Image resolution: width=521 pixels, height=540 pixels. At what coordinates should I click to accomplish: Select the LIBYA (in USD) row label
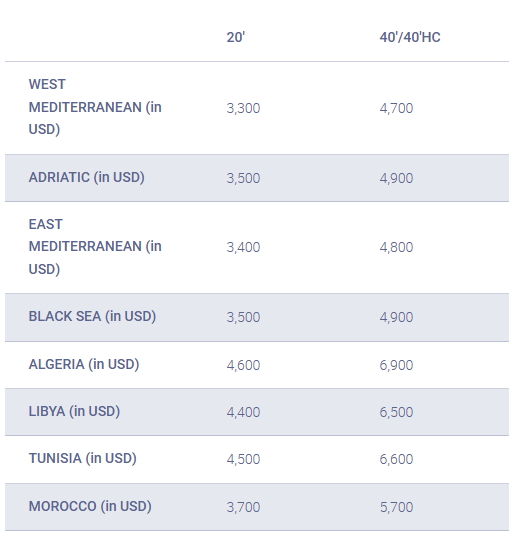coord(74,412)
